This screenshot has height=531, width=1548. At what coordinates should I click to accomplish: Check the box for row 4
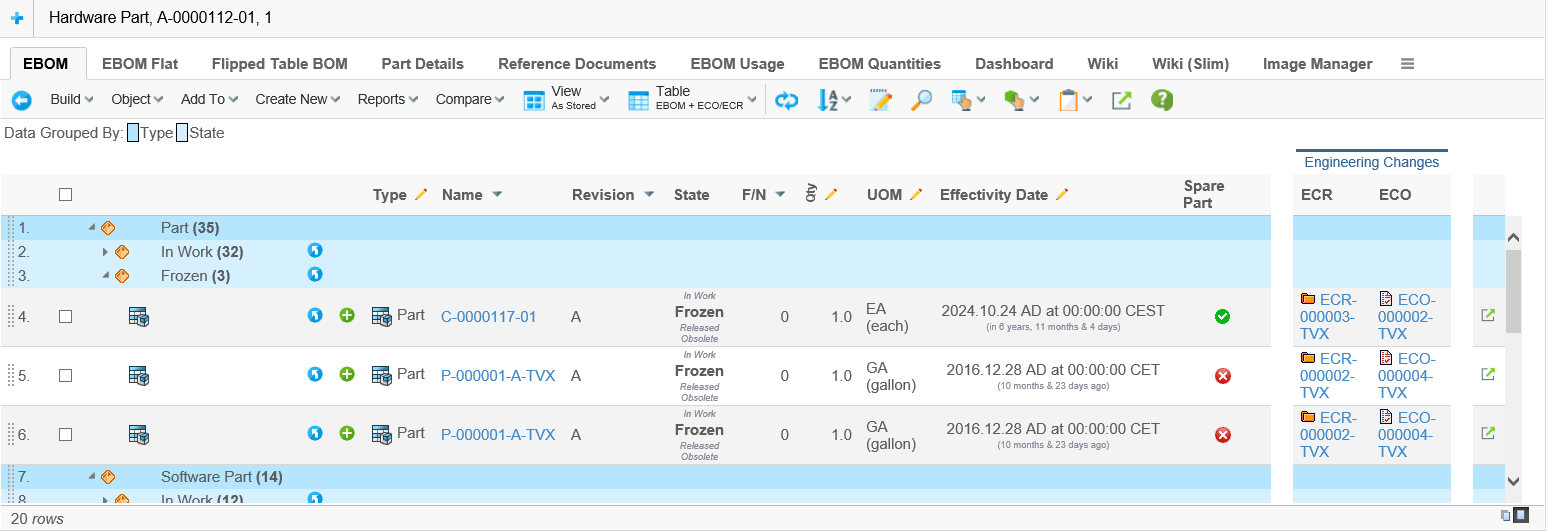[x=66, y=317]
